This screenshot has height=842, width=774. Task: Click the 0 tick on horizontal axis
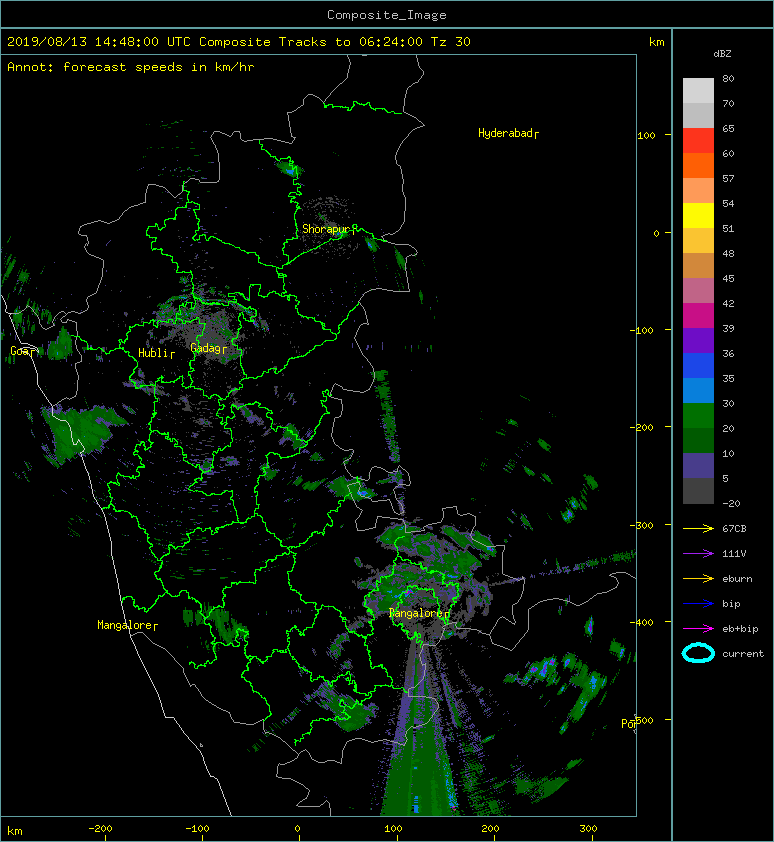298,829
